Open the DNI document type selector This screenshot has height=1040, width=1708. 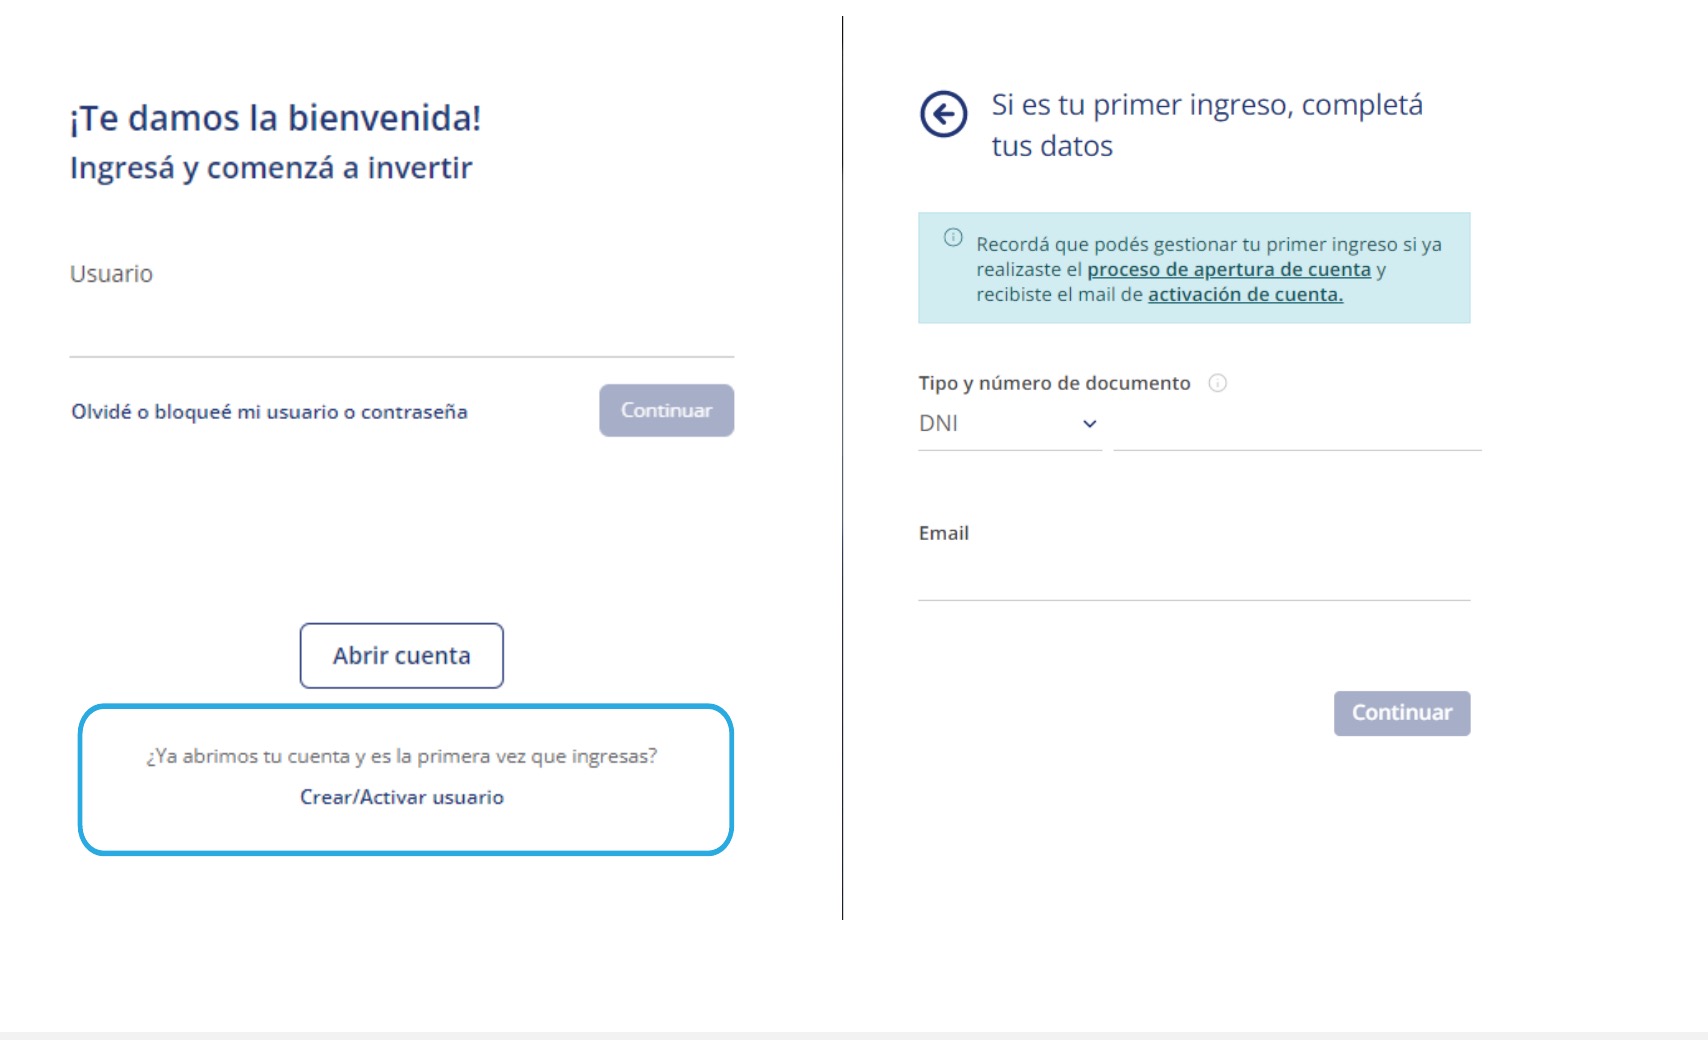[x=1010, y=424]
